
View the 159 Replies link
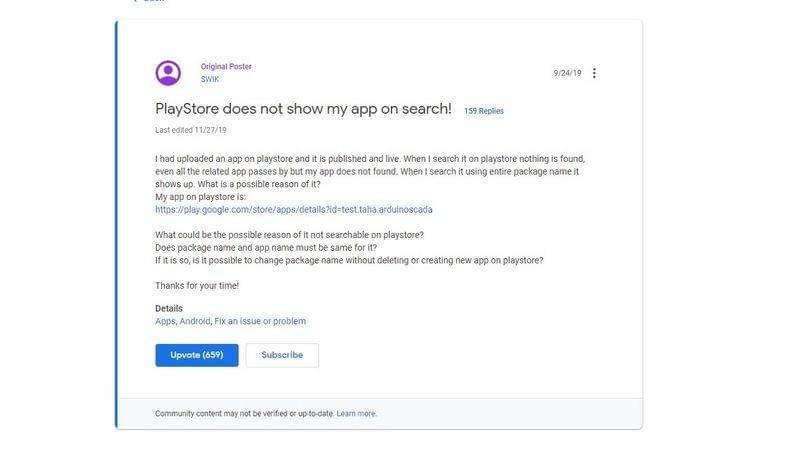click(x=484, y=111)
